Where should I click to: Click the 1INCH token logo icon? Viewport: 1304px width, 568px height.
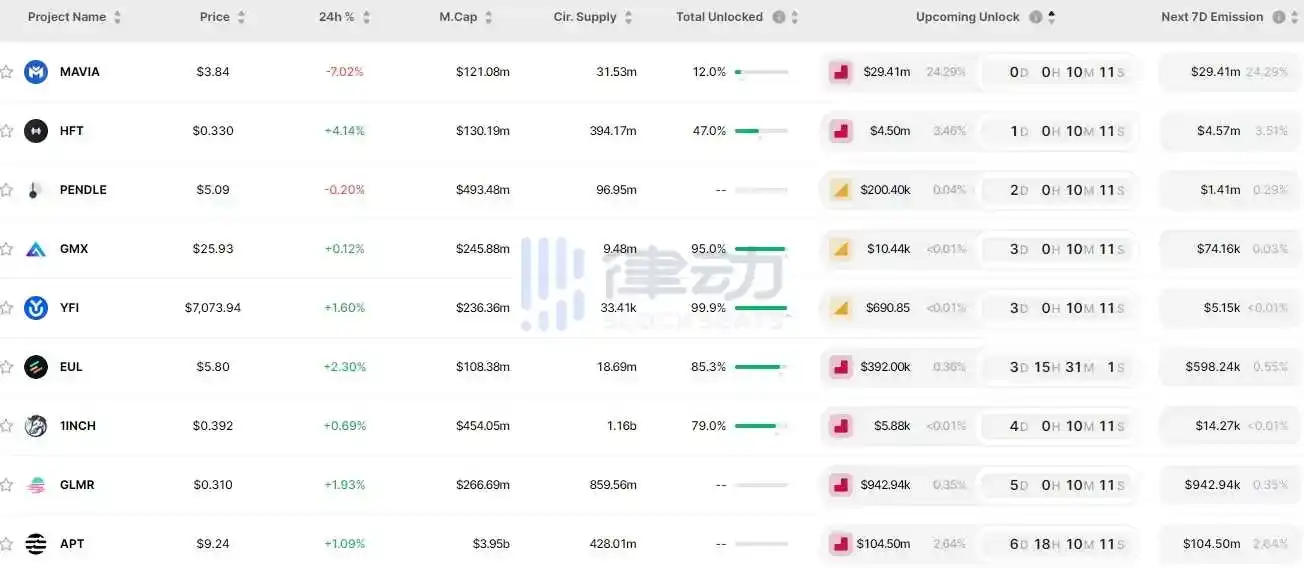36,426
